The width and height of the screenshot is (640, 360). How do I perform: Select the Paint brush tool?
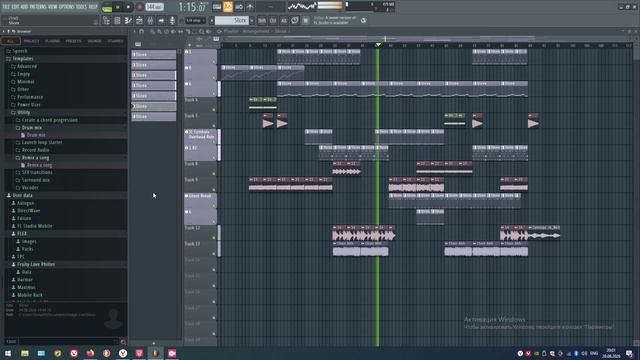pos(159,31)
